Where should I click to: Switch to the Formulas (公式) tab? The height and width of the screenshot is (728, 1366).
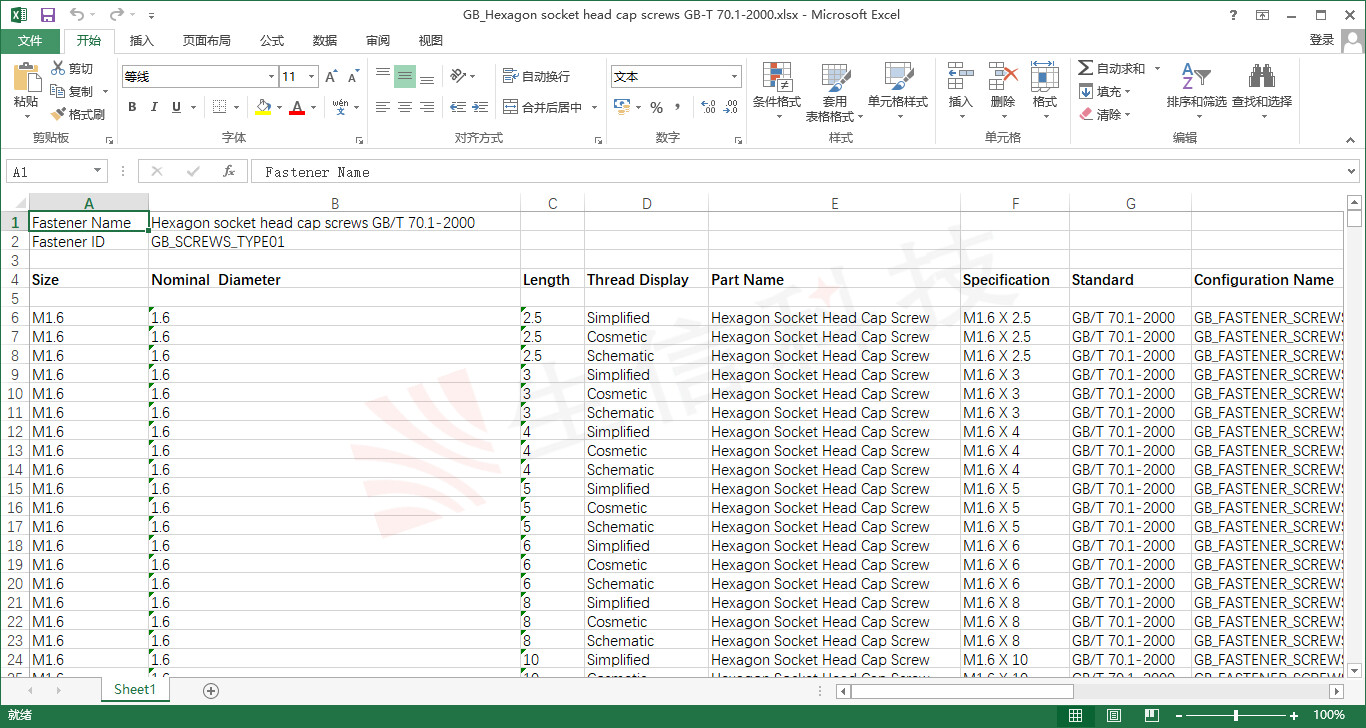(272, 40)
